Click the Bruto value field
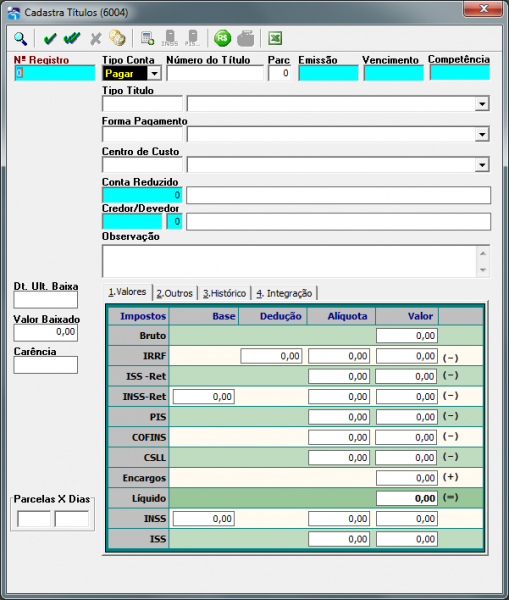 pos(407,336)
